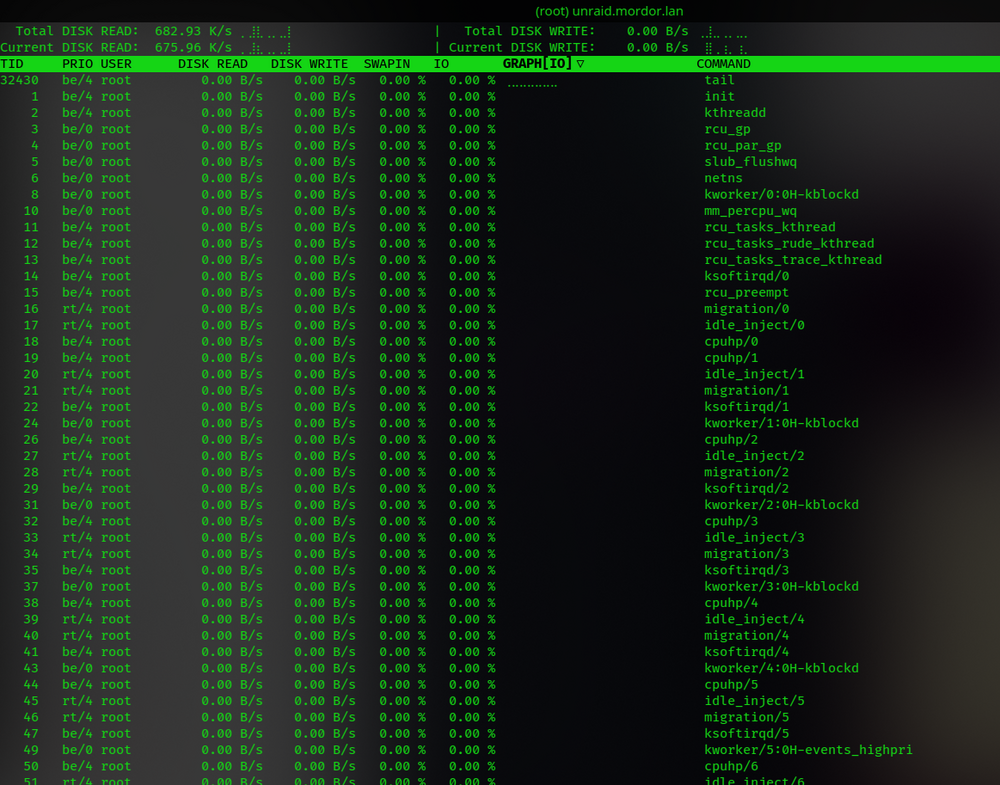The height and width of the screenshot is (785, 1000).
Task: Click the 'ksoftirqd/2' command
Action: coord(747,488)
